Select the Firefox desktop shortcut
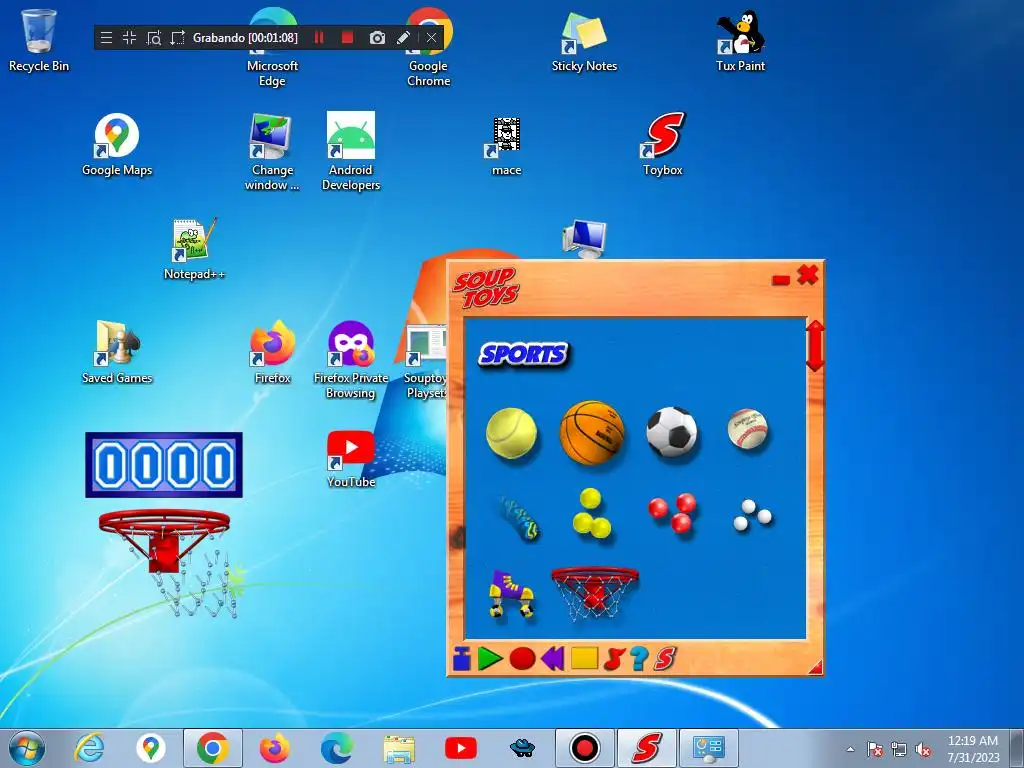Viewport: 1024px width, 768px height. pos(272,353)
